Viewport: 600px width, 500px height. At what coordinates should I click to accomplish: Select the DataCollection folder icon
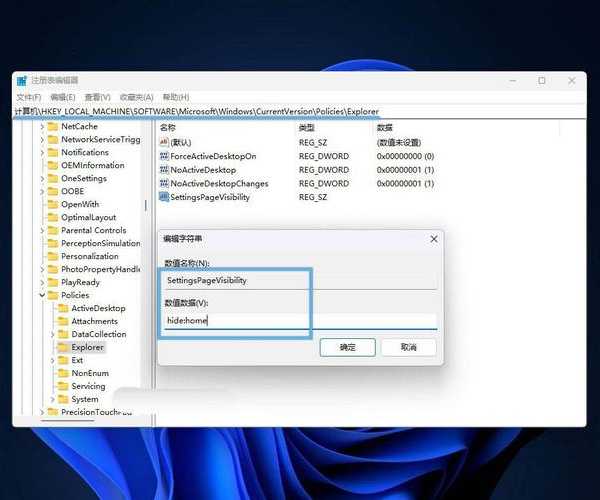click(63, 334)
